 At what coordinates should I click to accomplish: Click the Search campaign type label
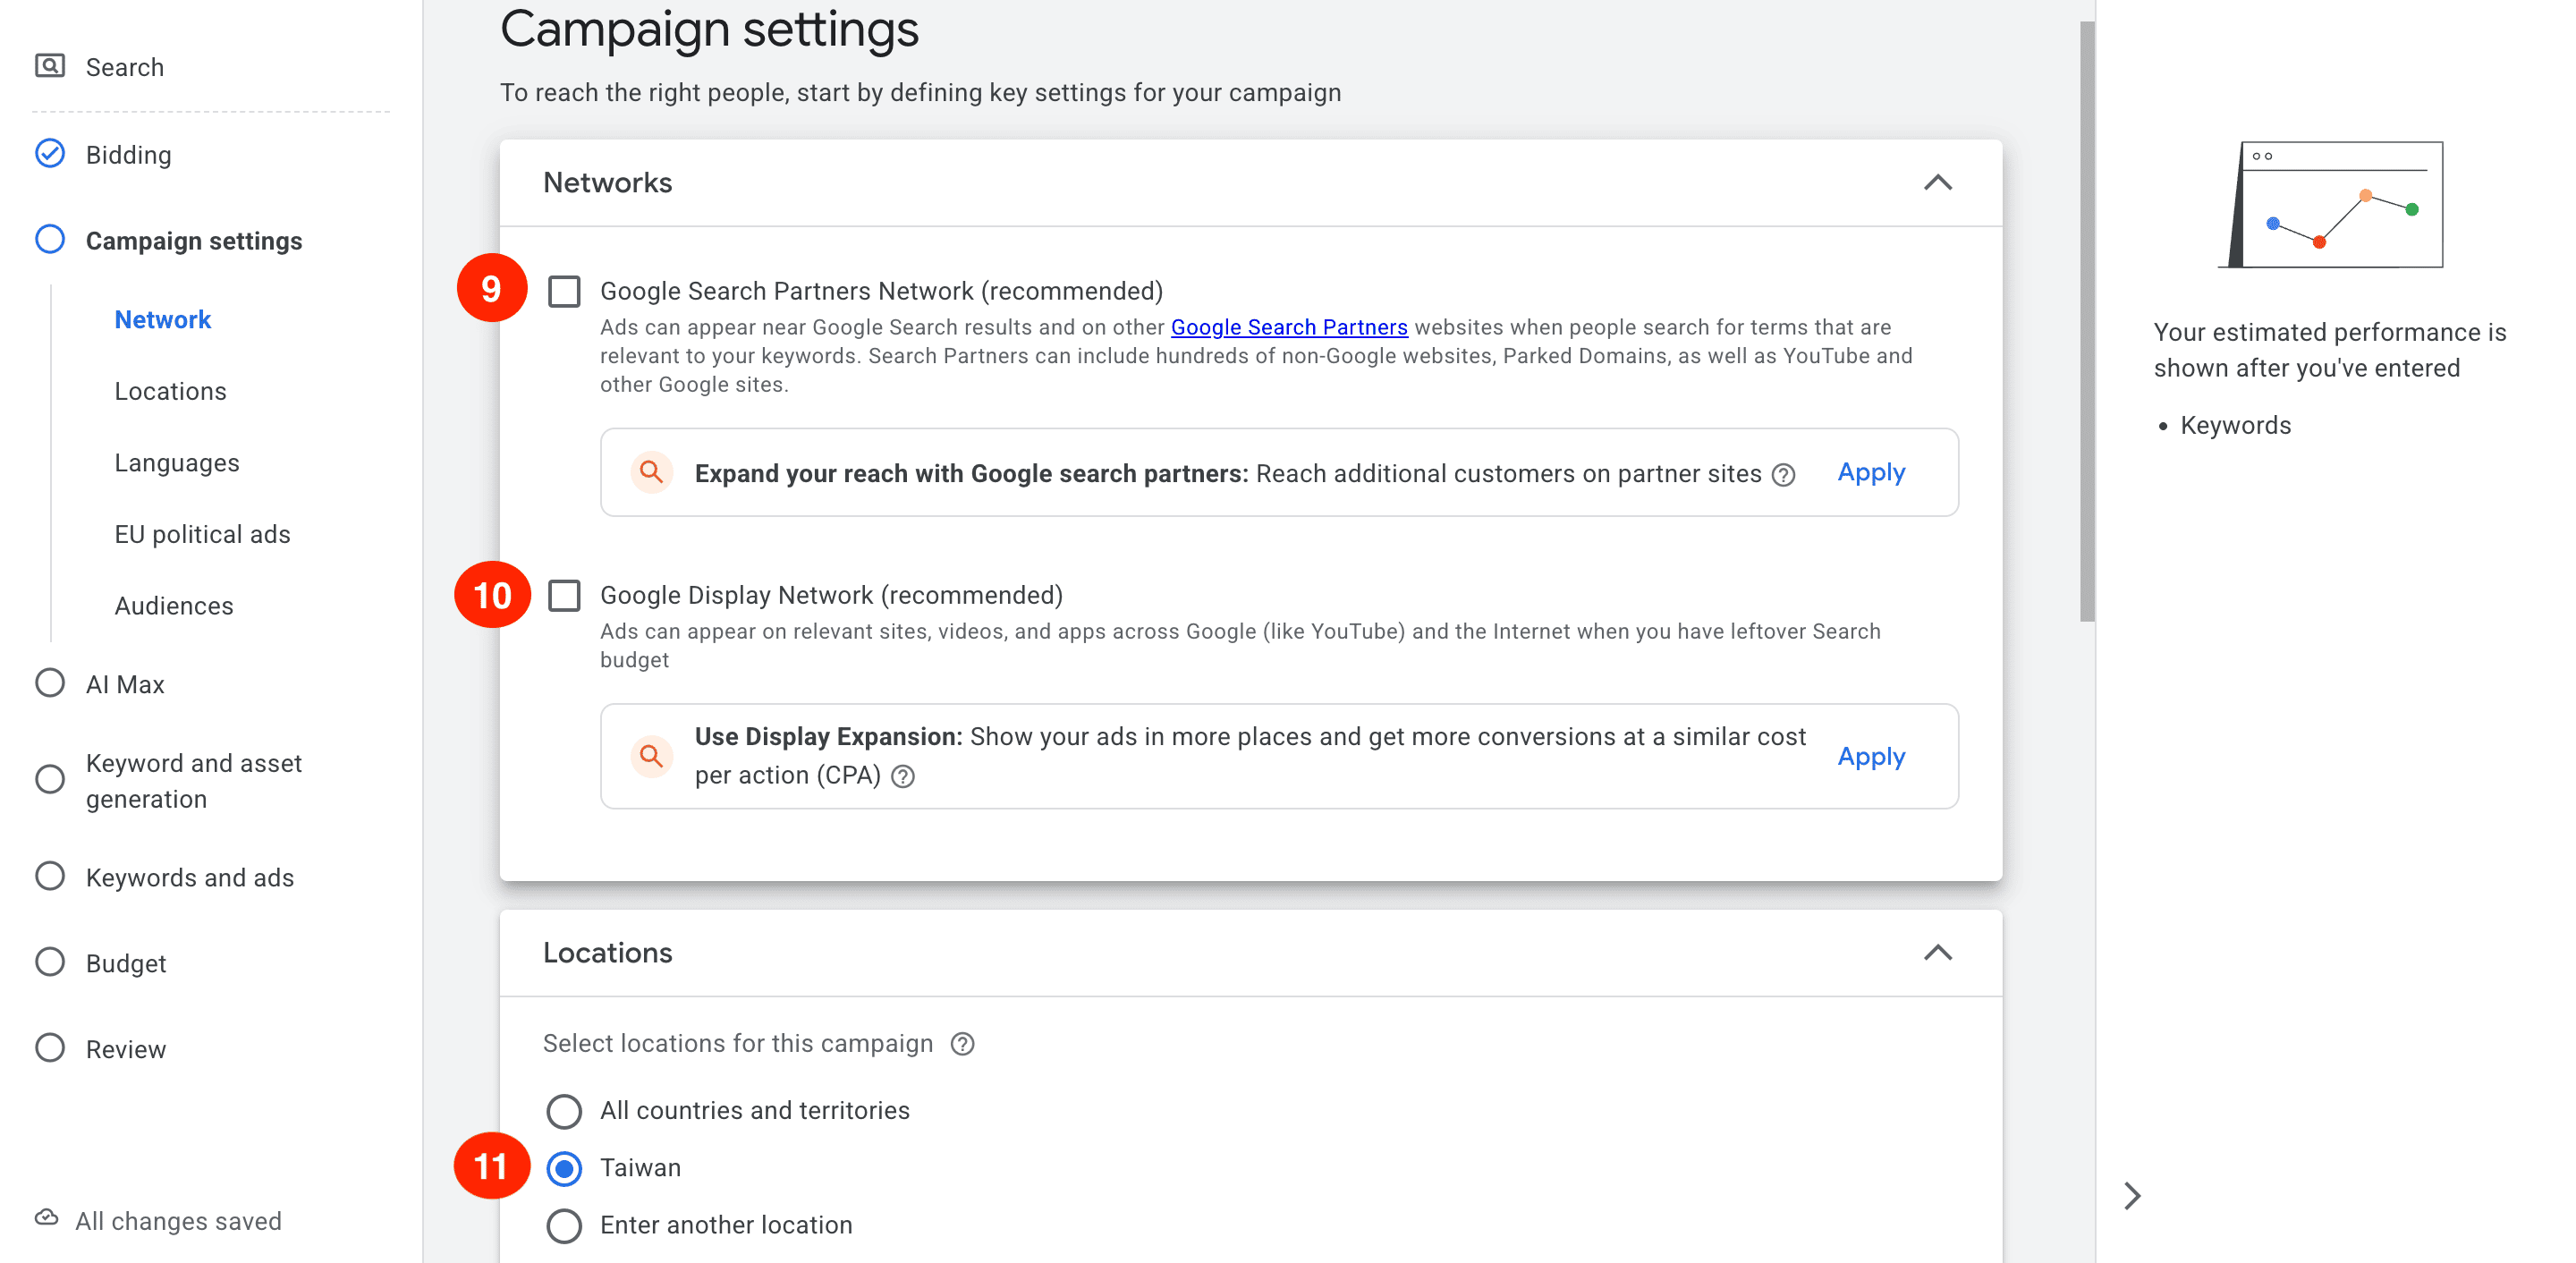click(125, 67)
